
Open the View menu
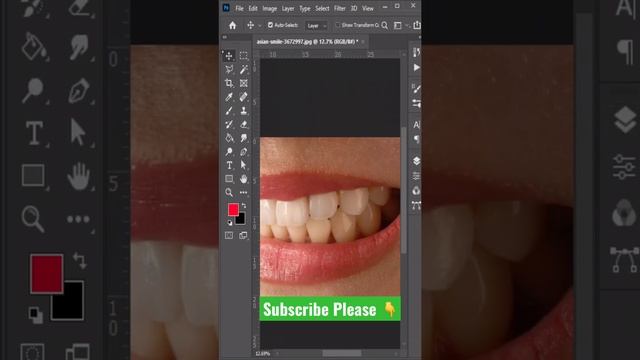point(368,8)
